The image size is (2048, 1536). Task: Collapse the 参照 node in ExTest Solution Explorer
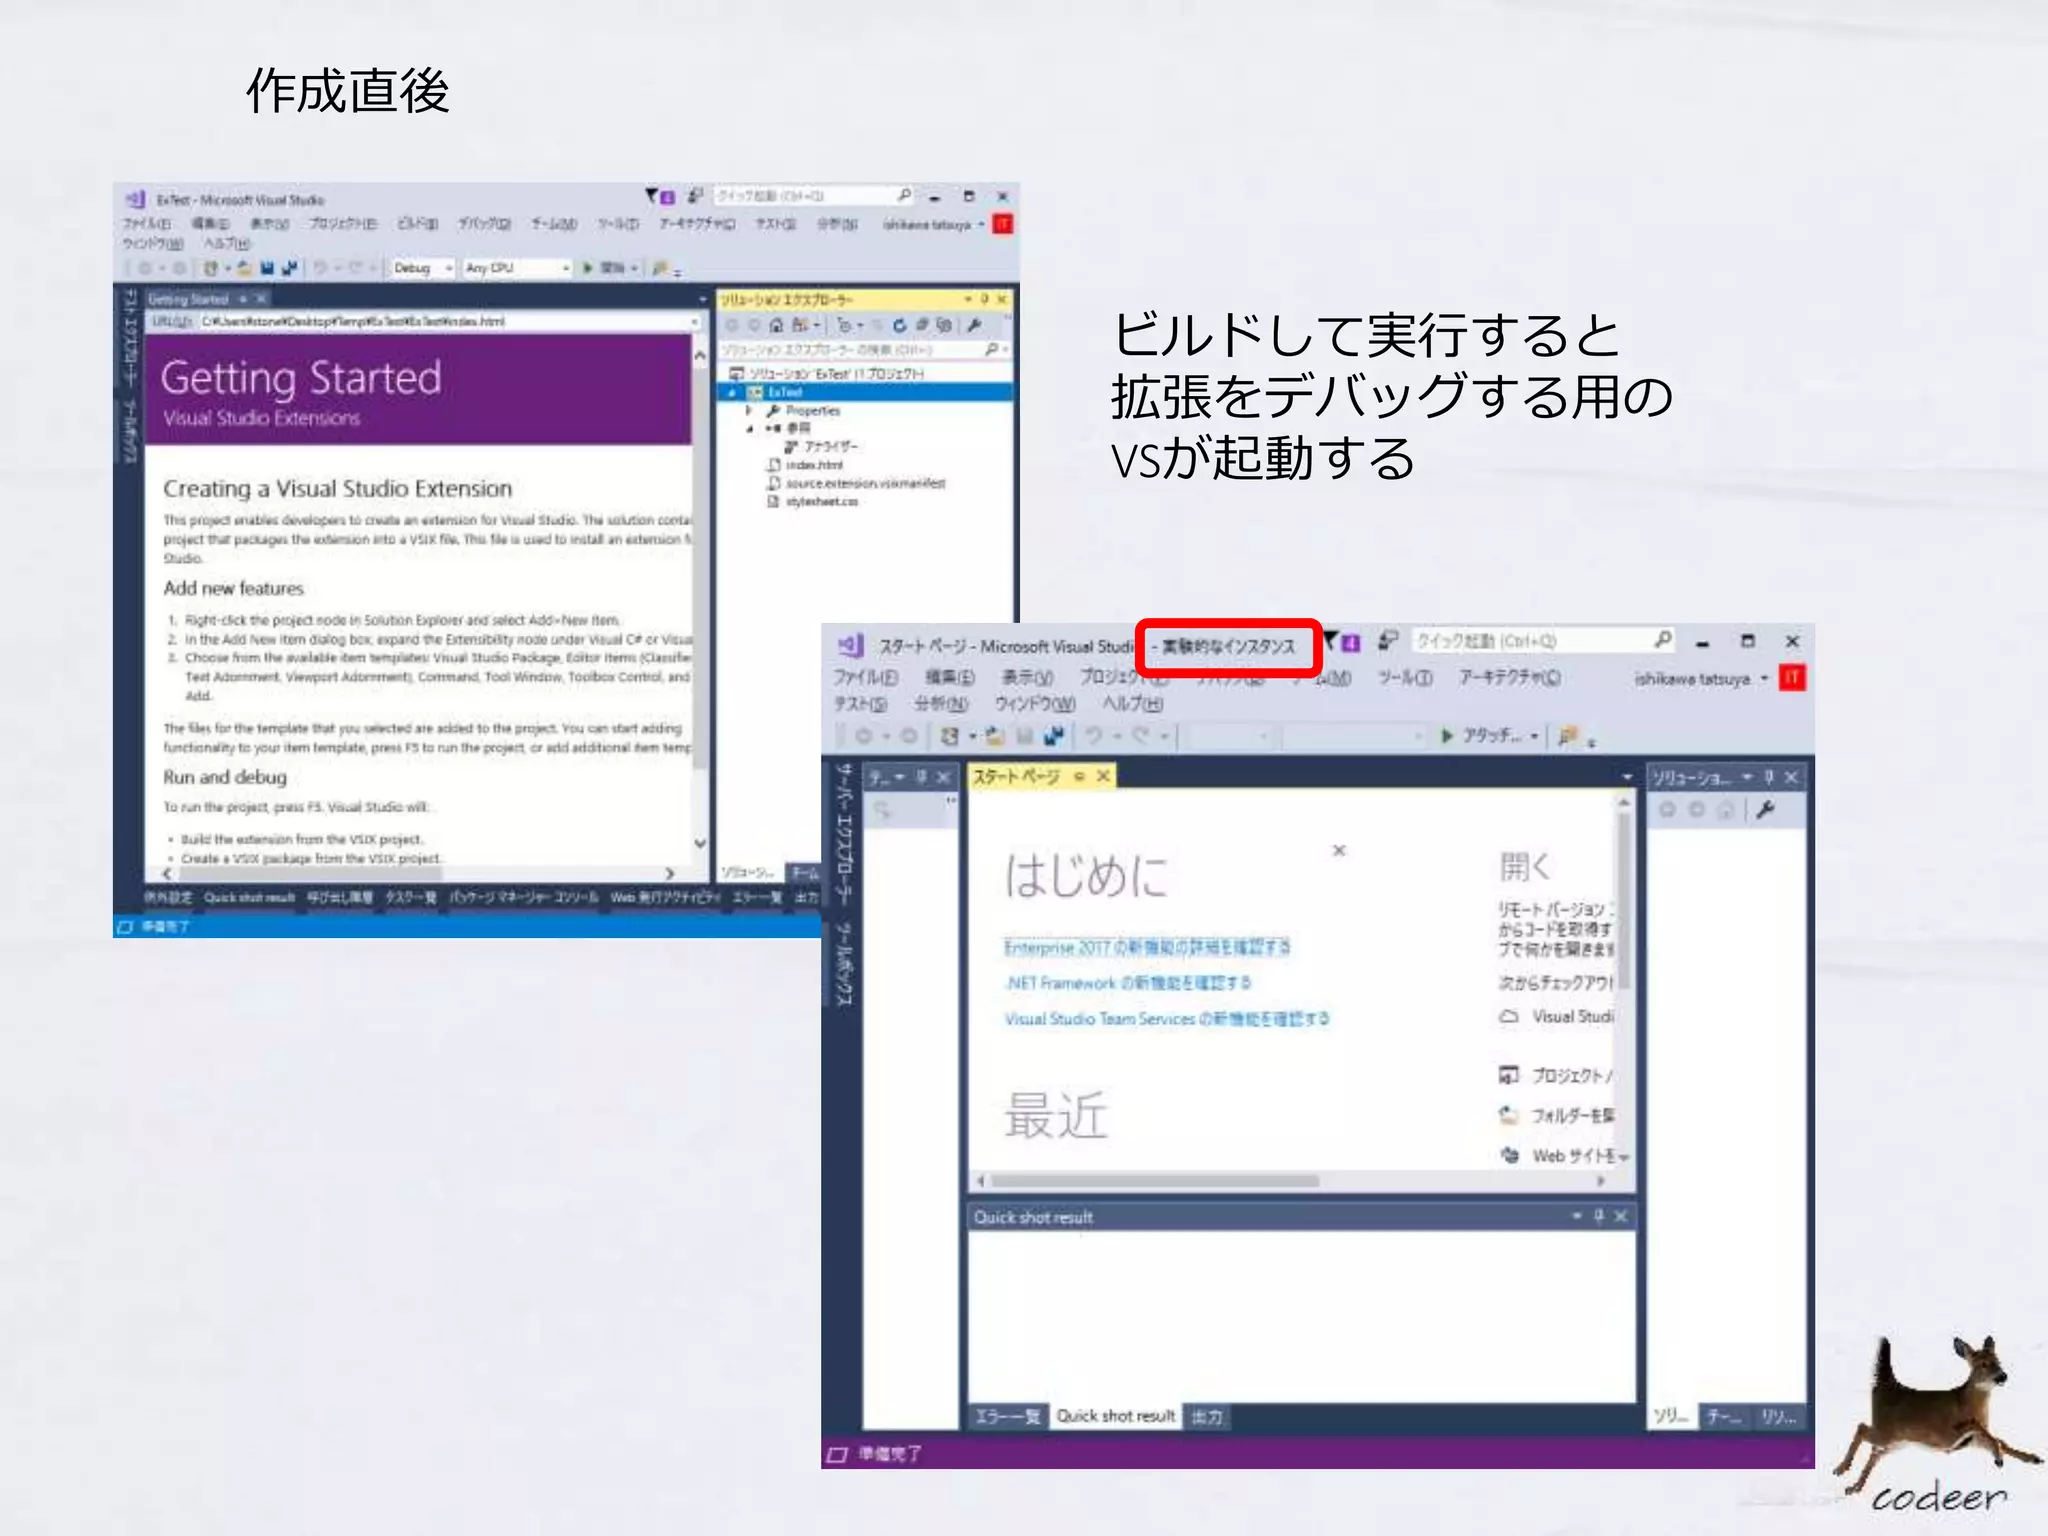pyautogui.click(x=749, y=429)
